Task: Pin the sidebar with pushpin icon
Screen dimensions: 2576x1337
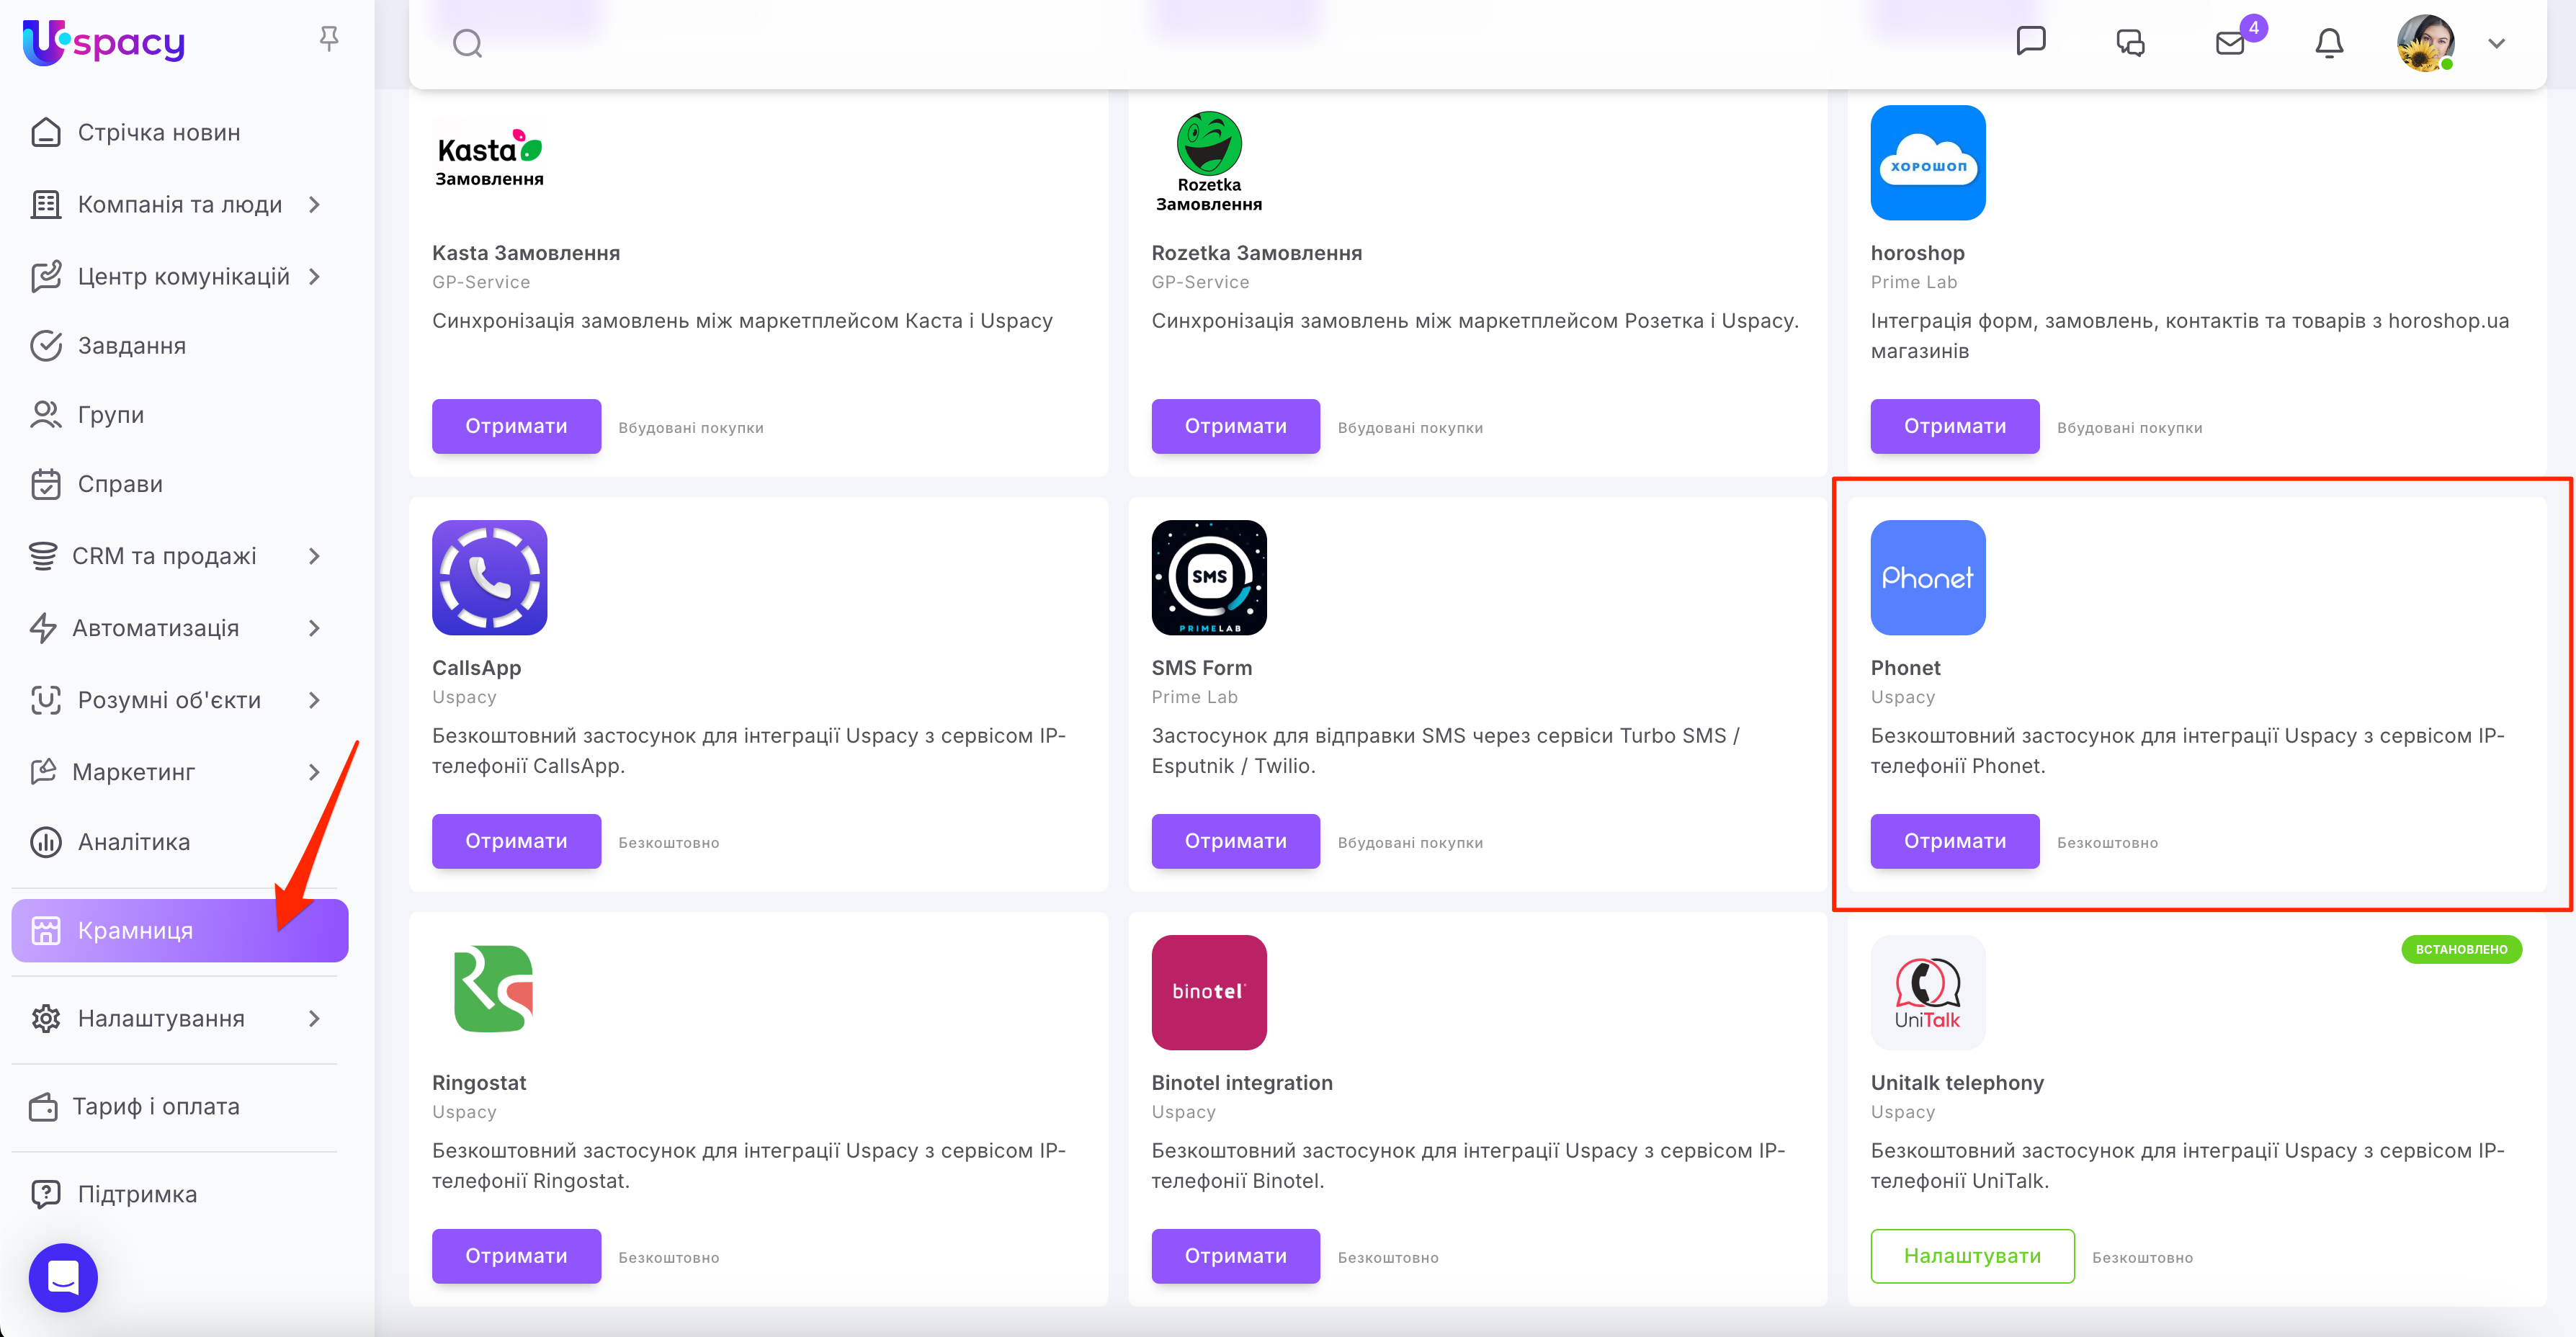Action: (x=328, y=39)
